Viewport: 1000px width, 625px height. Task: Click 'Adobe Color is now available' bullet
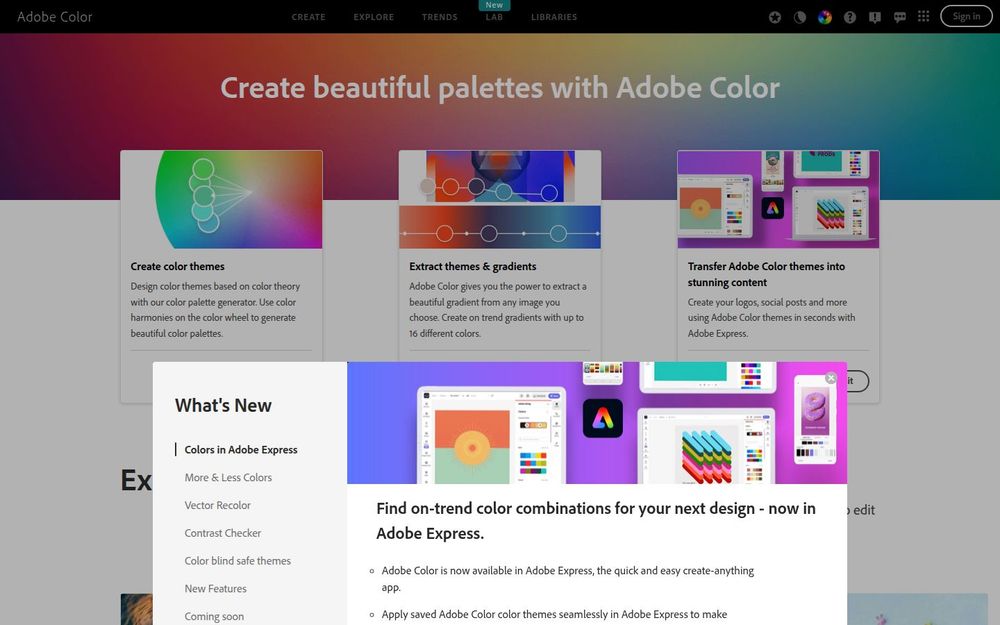pyautogui.click(x=568, y=578)
